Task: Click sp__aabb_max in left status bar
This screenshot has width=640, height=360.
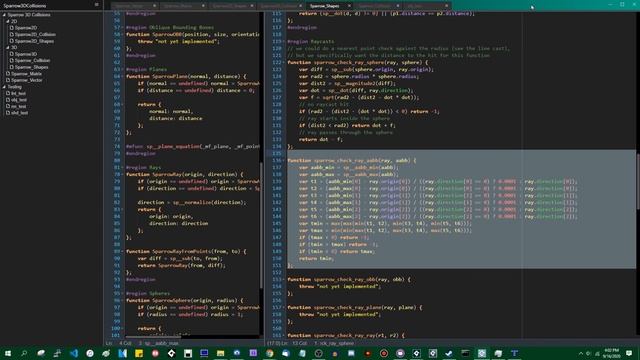Action: pos(162,343)
